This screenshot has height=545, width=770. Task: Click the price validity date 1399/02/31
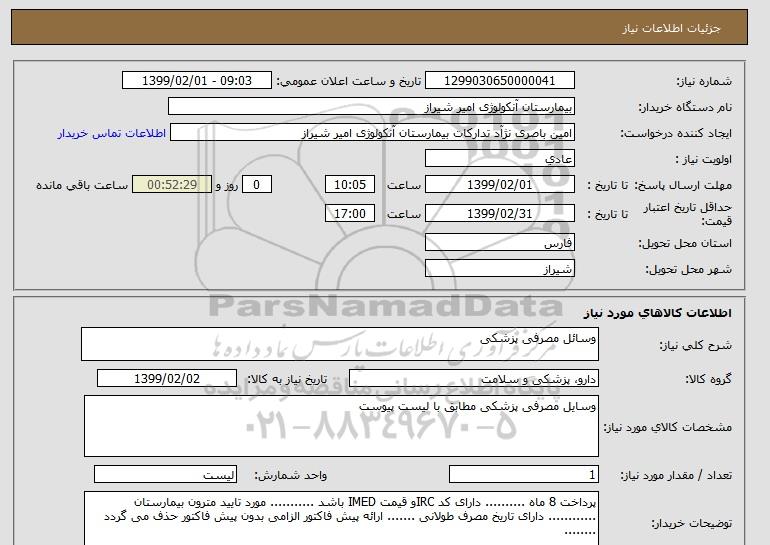[x=499, y=214]
